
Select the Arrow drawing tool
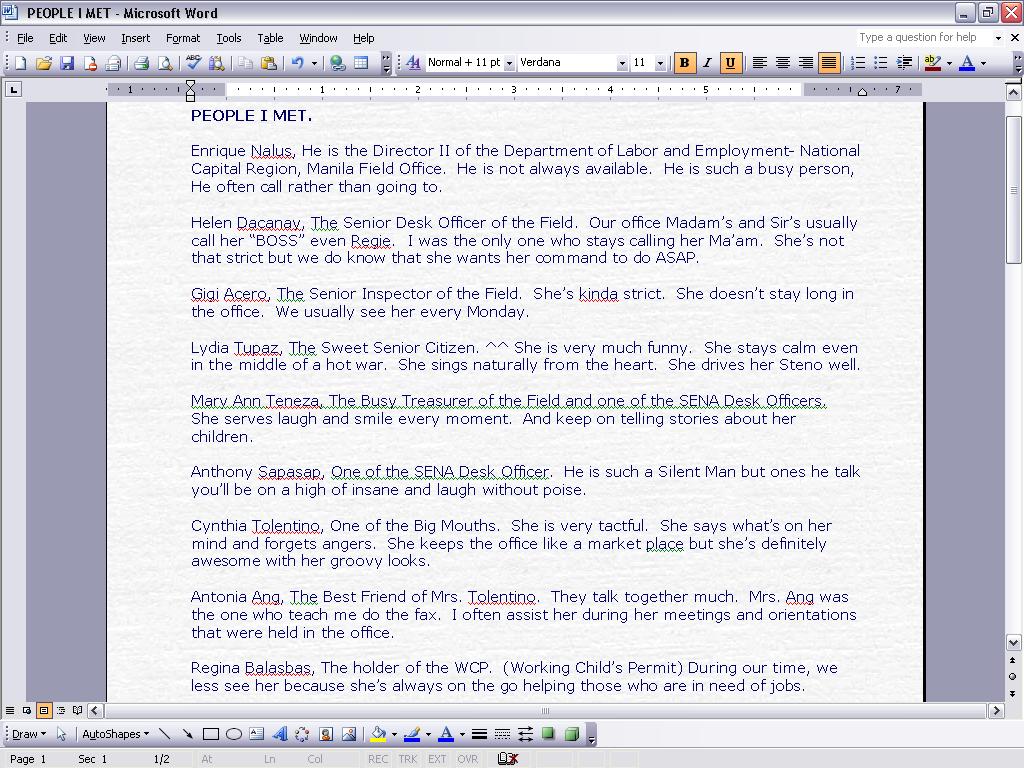187,734
